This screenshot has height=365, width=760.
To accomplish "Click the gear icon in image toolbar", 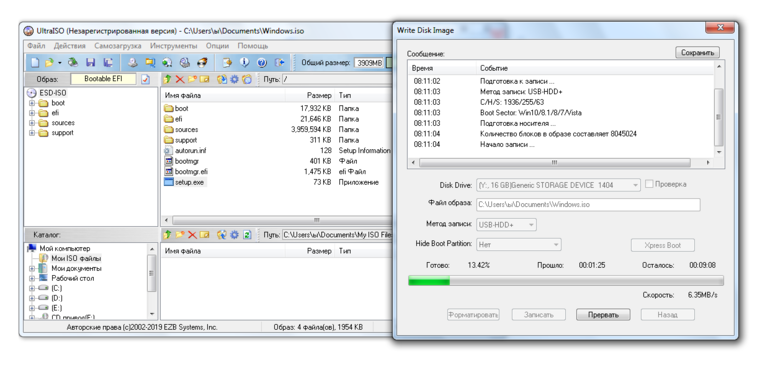I will [x=234, y=79].
